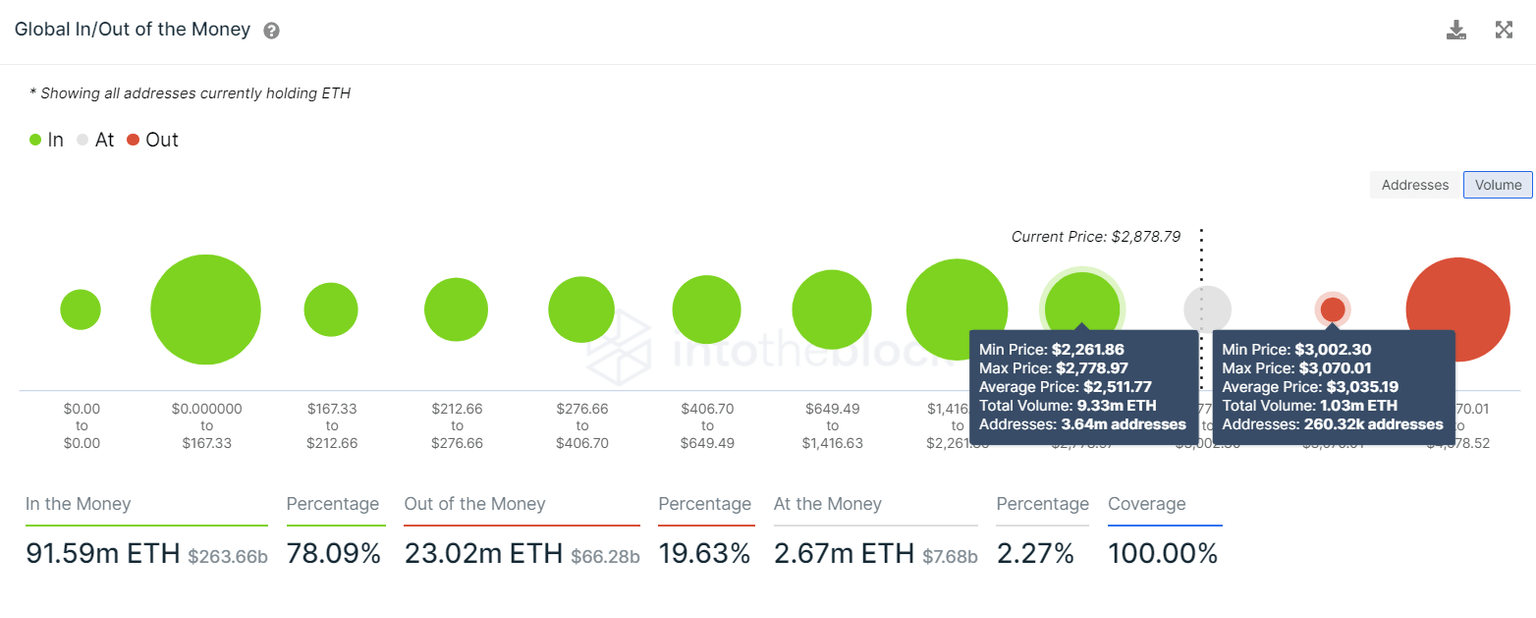Click the large red out-of-money bubble

pos(1459,309)
